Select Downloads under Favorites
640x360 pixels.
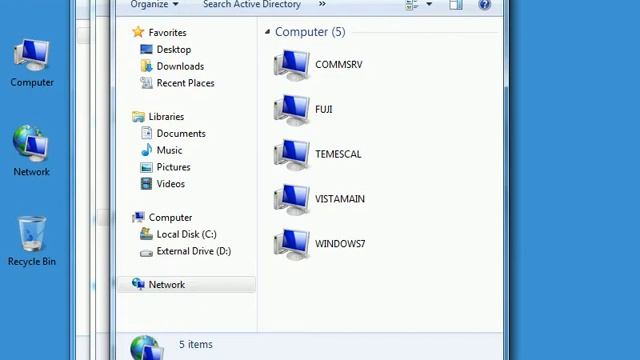[180, 66]
